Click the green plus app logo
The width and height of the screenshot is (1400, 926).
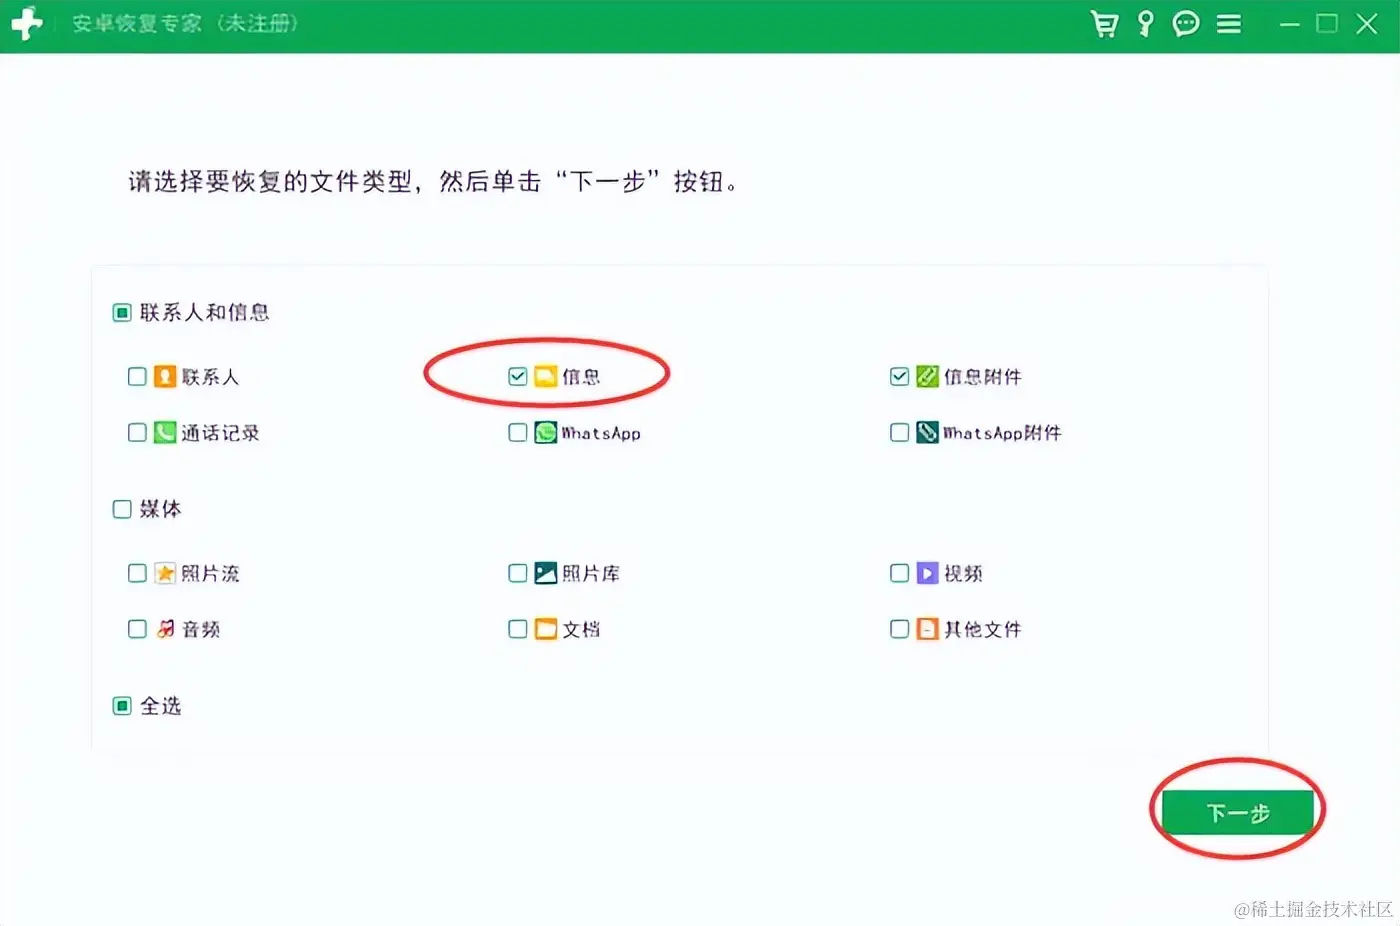[x=26, y=24]
